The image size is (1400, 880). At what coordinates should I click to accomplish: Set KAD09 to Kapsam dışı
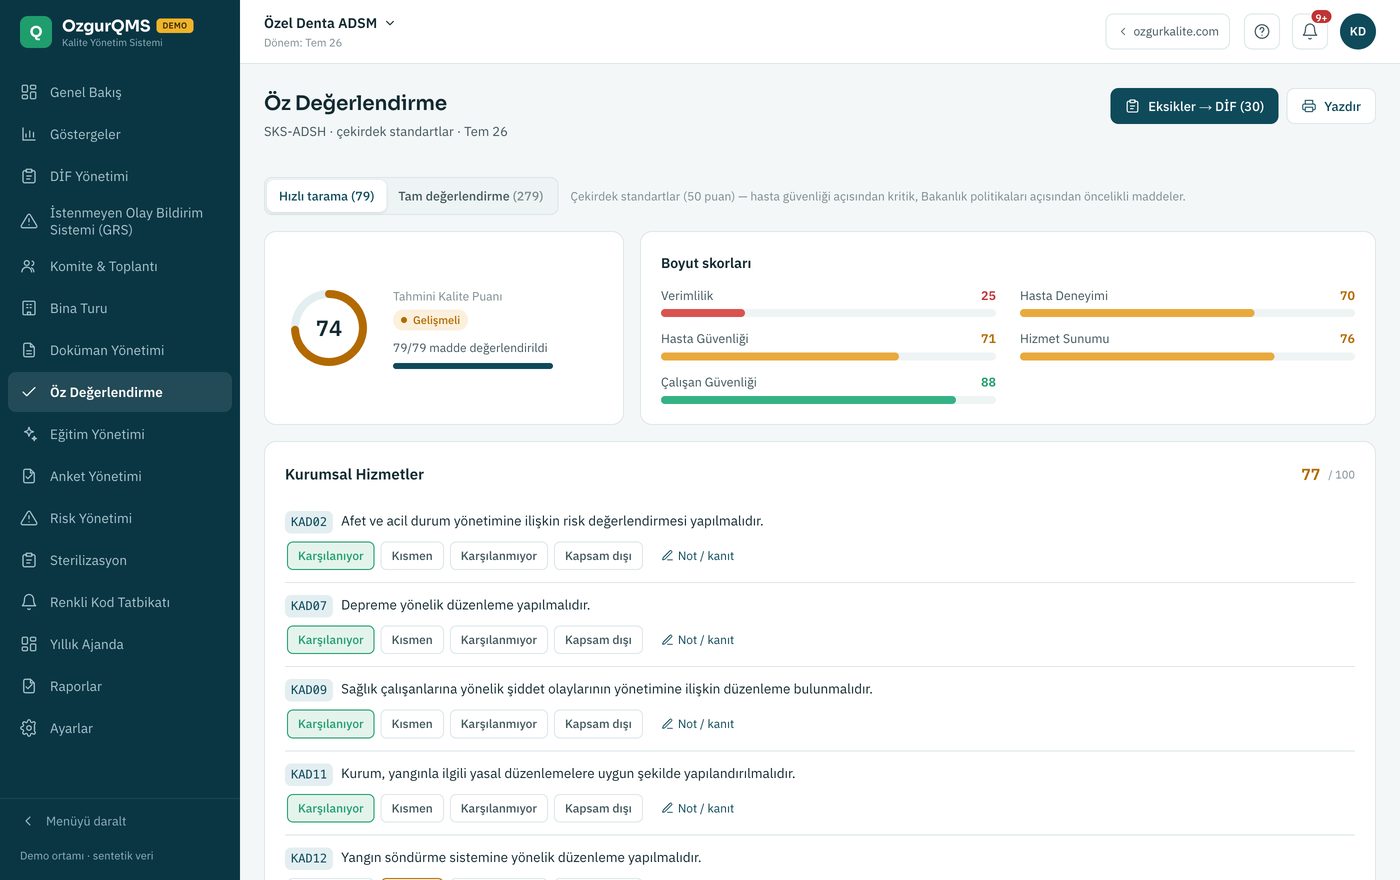598,724
